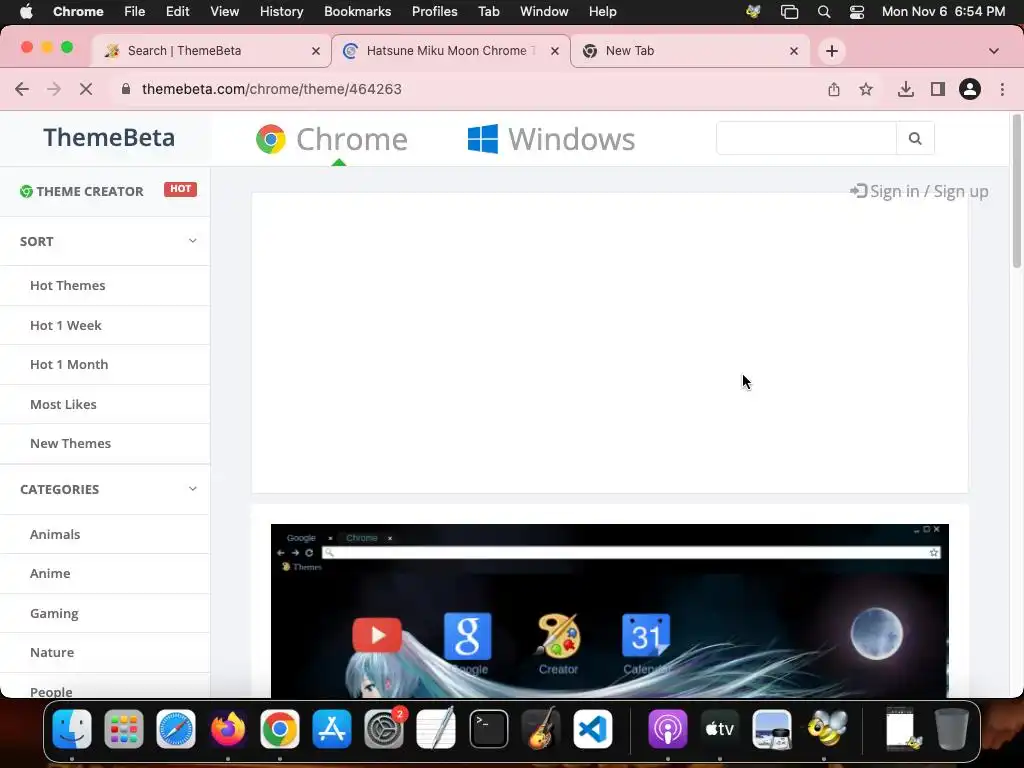Open the Anime category

[50, 573]
